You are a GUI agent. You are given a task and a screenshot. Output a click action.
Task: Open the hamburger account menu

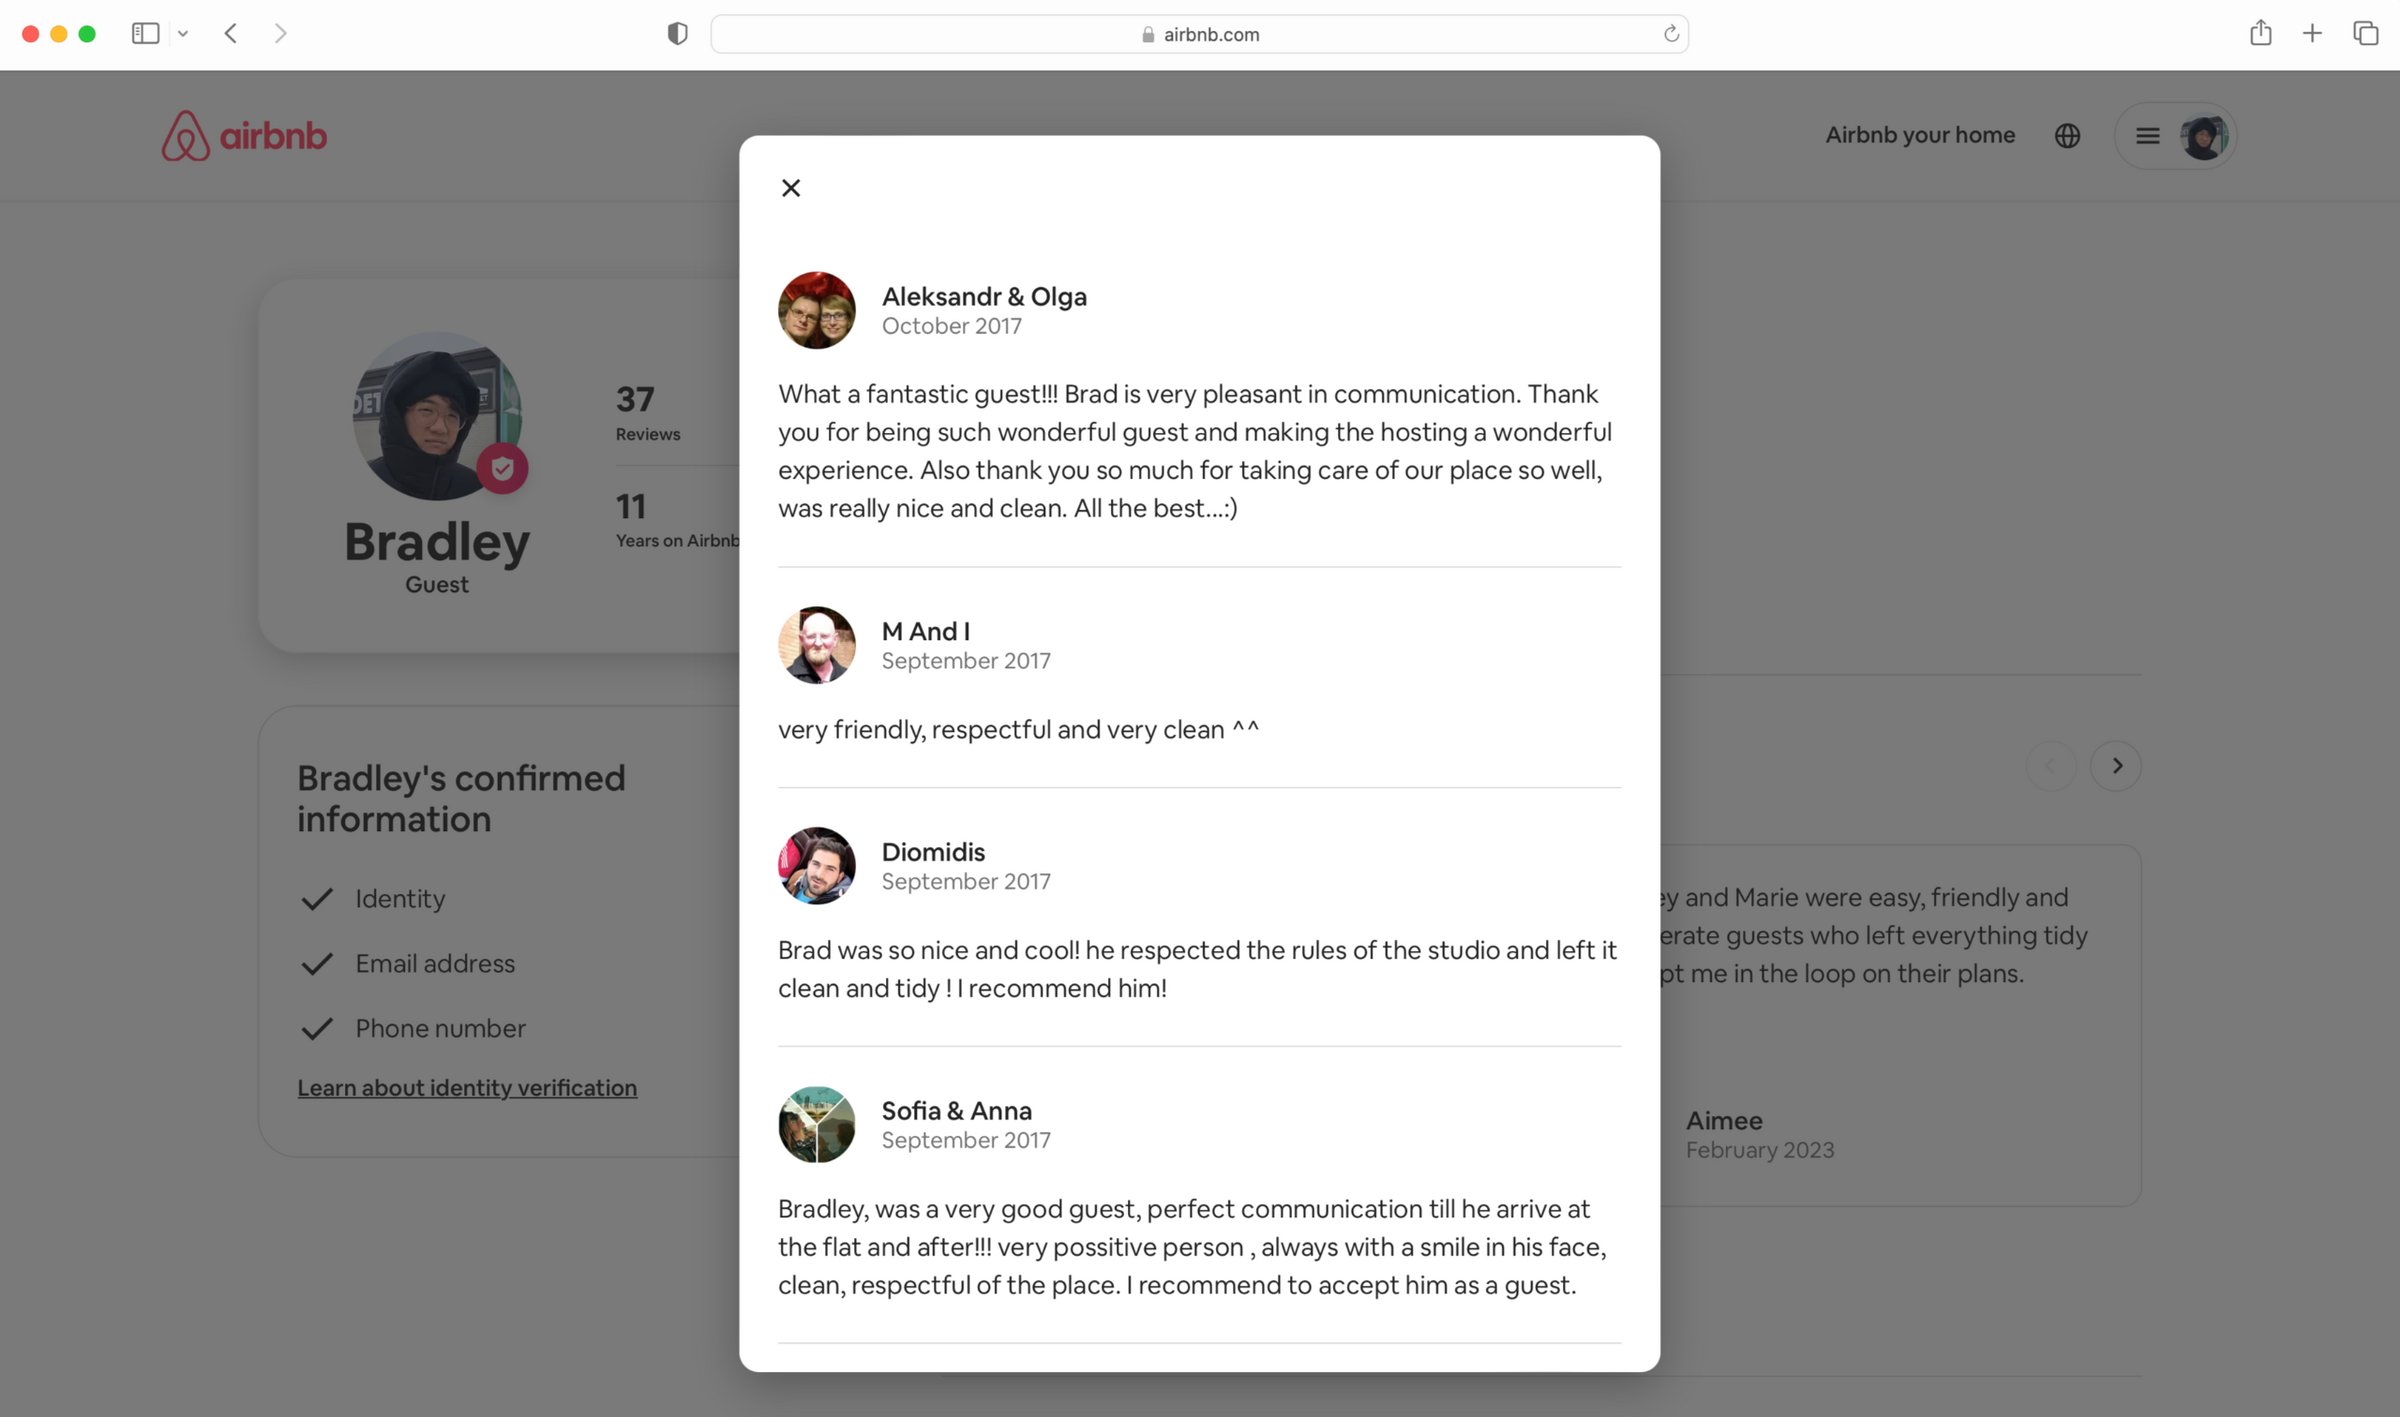tap(2147, 135)
